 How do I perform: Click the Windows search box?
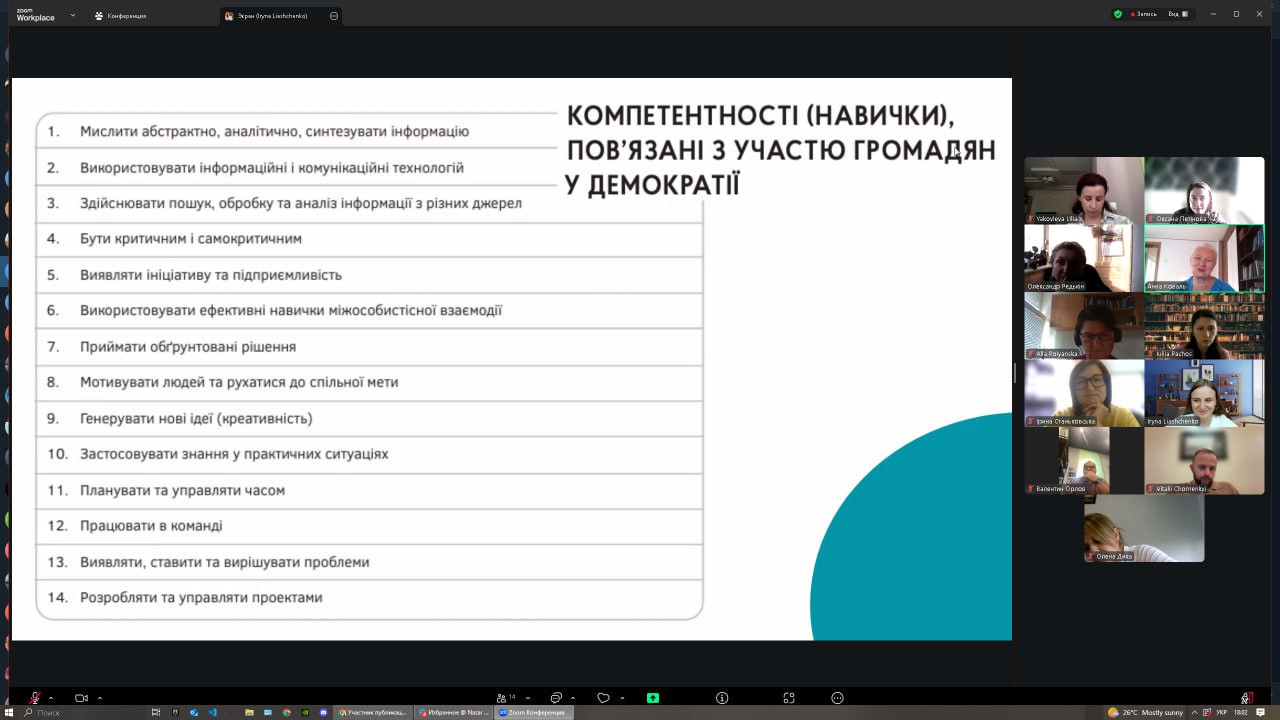click(x=80, y=712)
